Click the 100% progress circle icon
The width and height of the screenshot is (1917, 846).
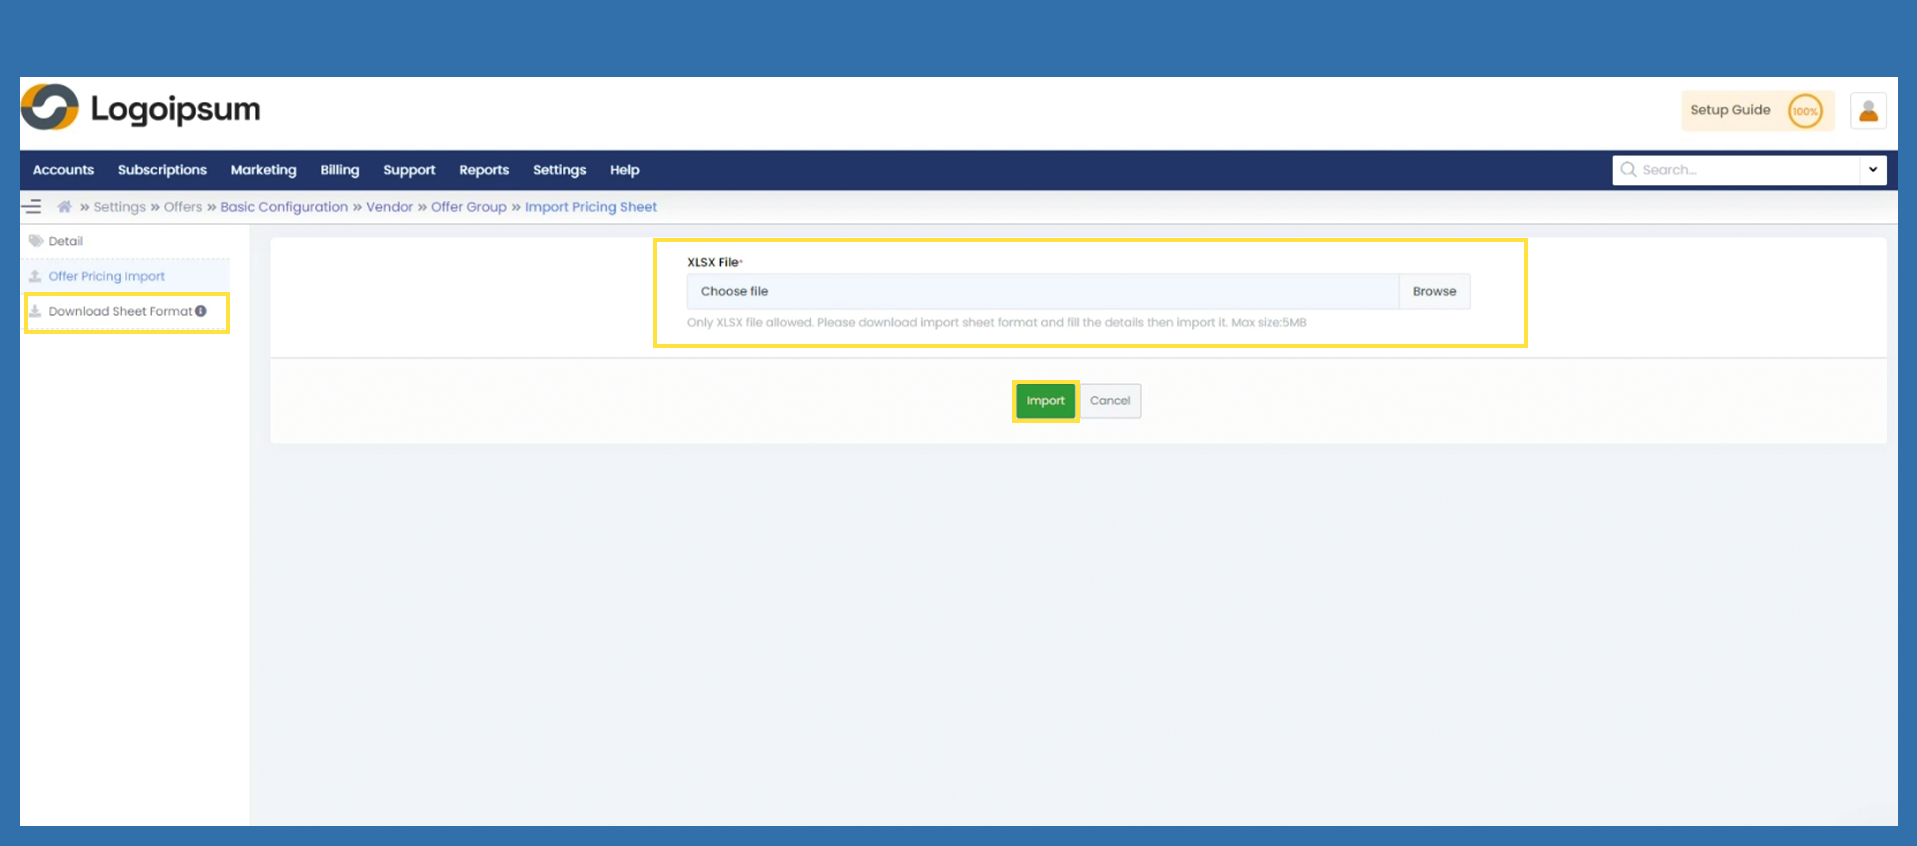pos(1804,111)
